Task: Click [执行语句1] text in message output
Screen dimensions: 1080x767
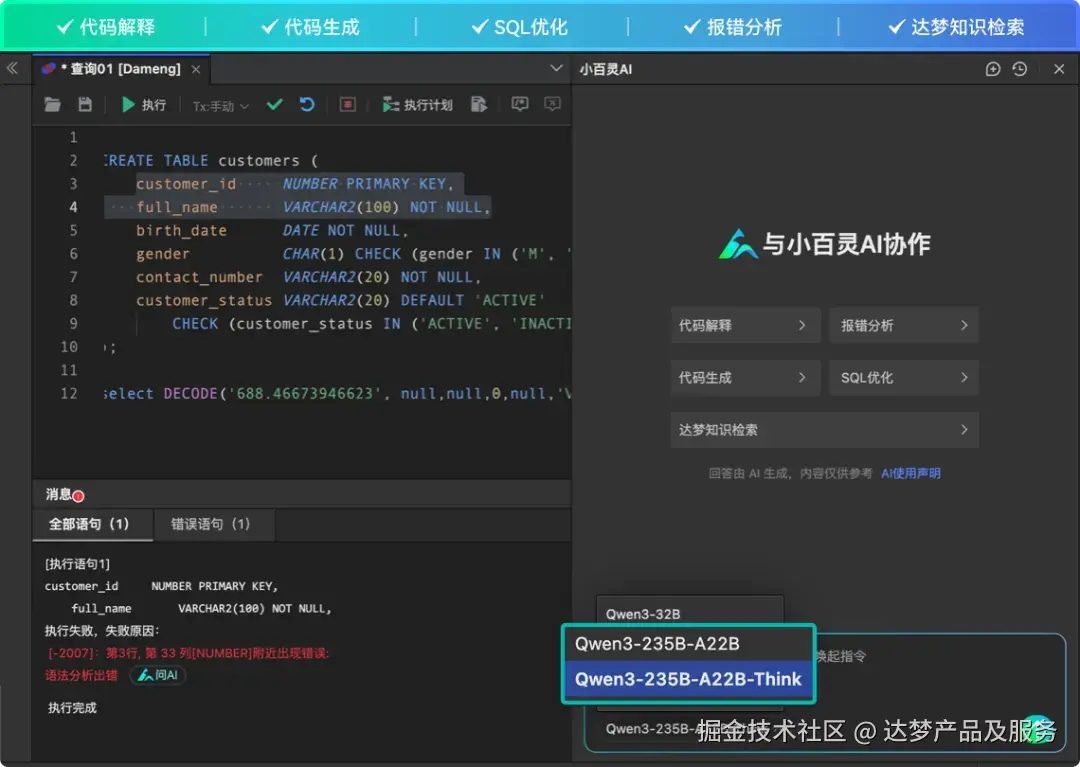Action: pyautogui.click(x=77, y=565)
